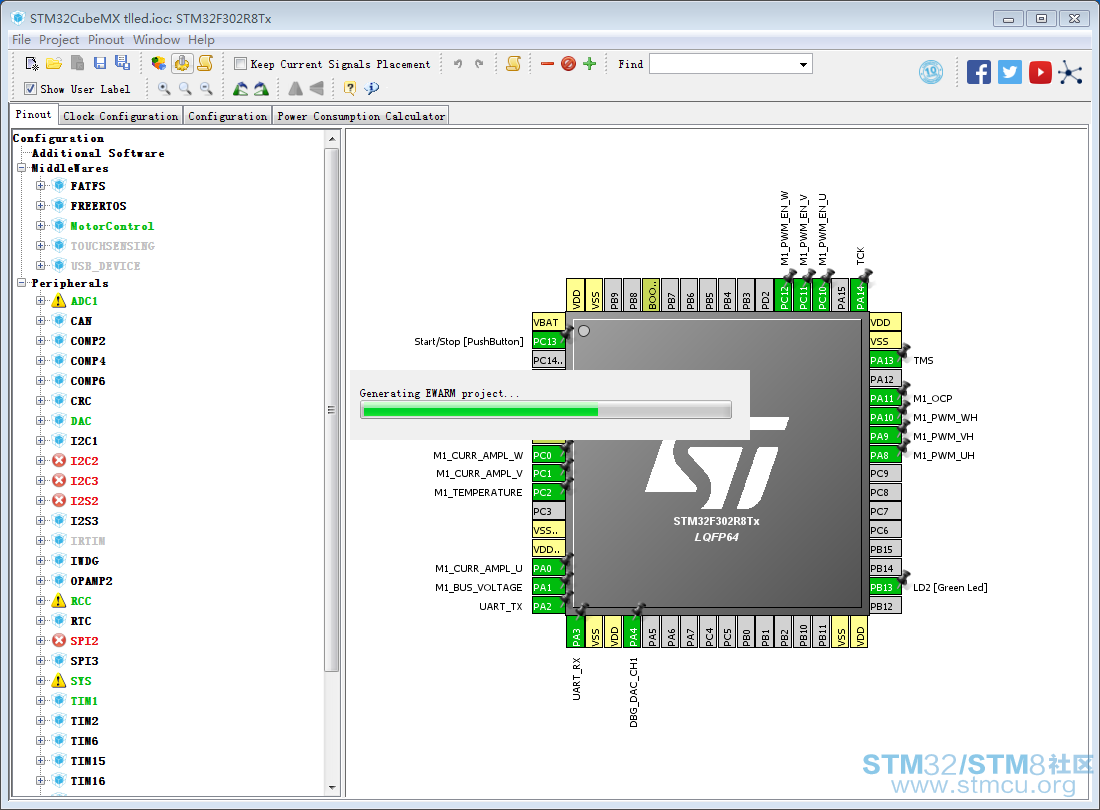Viewport: 1100px width, 810px height.
Task: Click the red minus icon
Action: 547,64
